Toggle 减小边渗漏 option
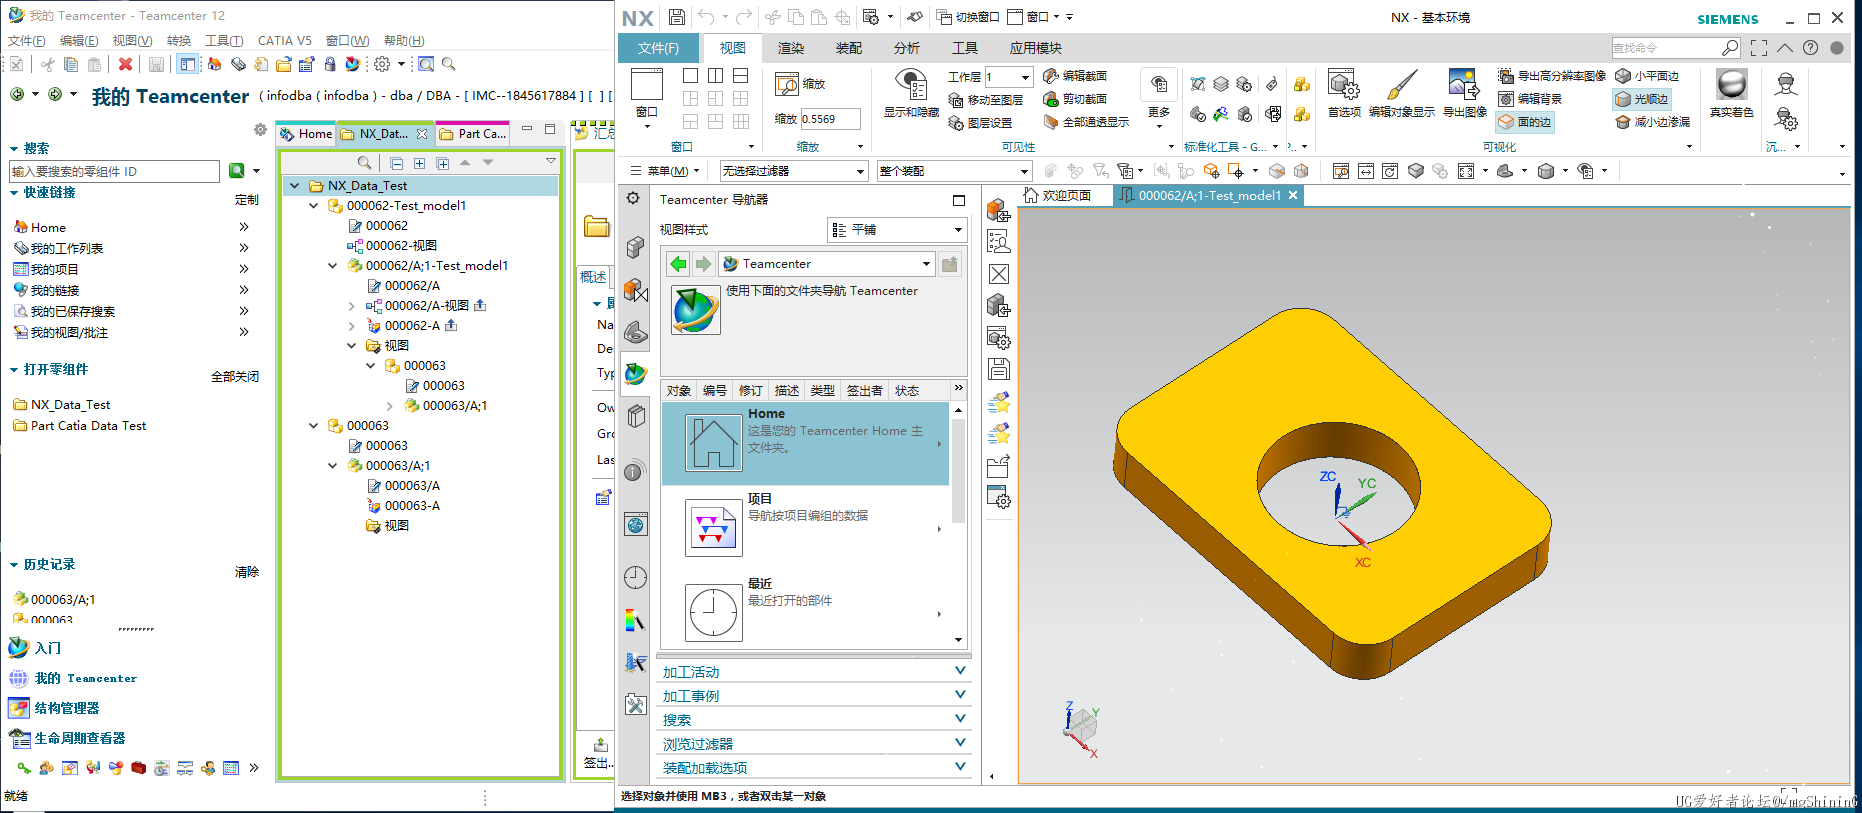The height and width of the screenshot is (813, 1862). [1652, 122]
